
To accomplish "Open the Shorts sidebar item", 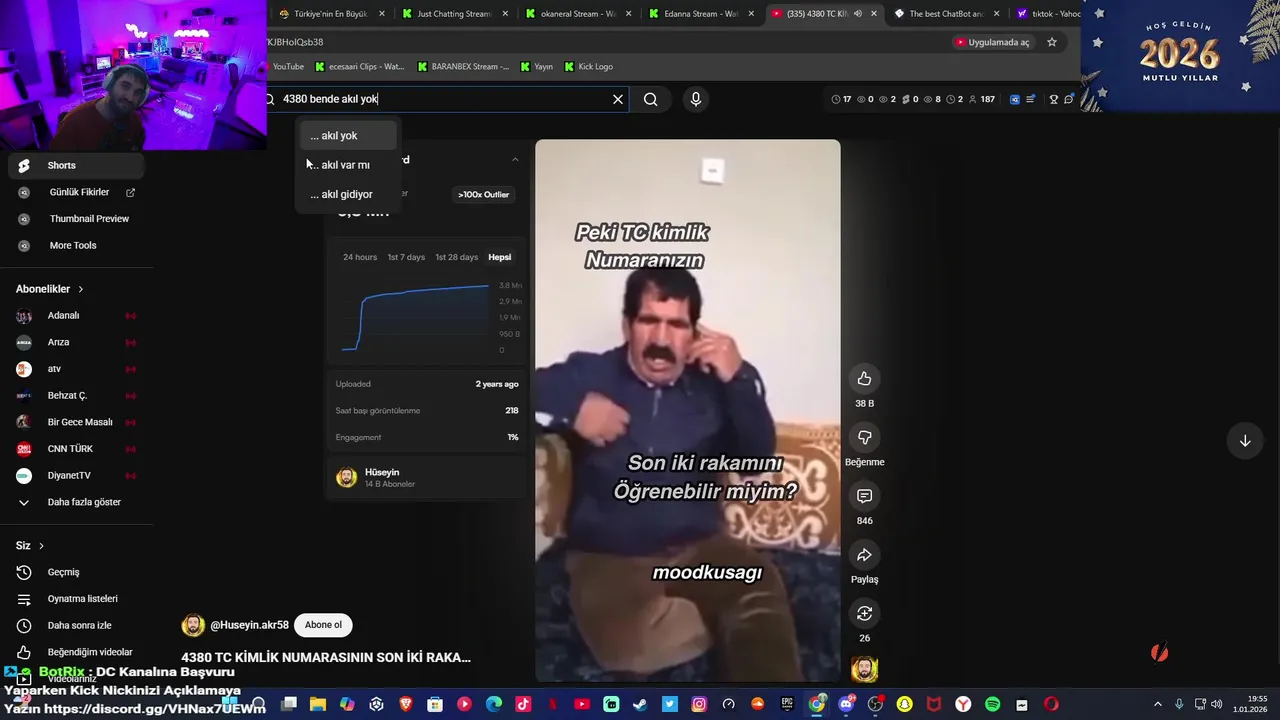I will pyautogui.click(x=76, y=165).
